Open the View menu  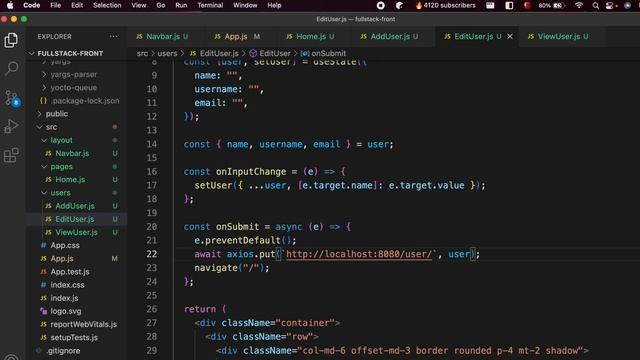coord(138,5)
